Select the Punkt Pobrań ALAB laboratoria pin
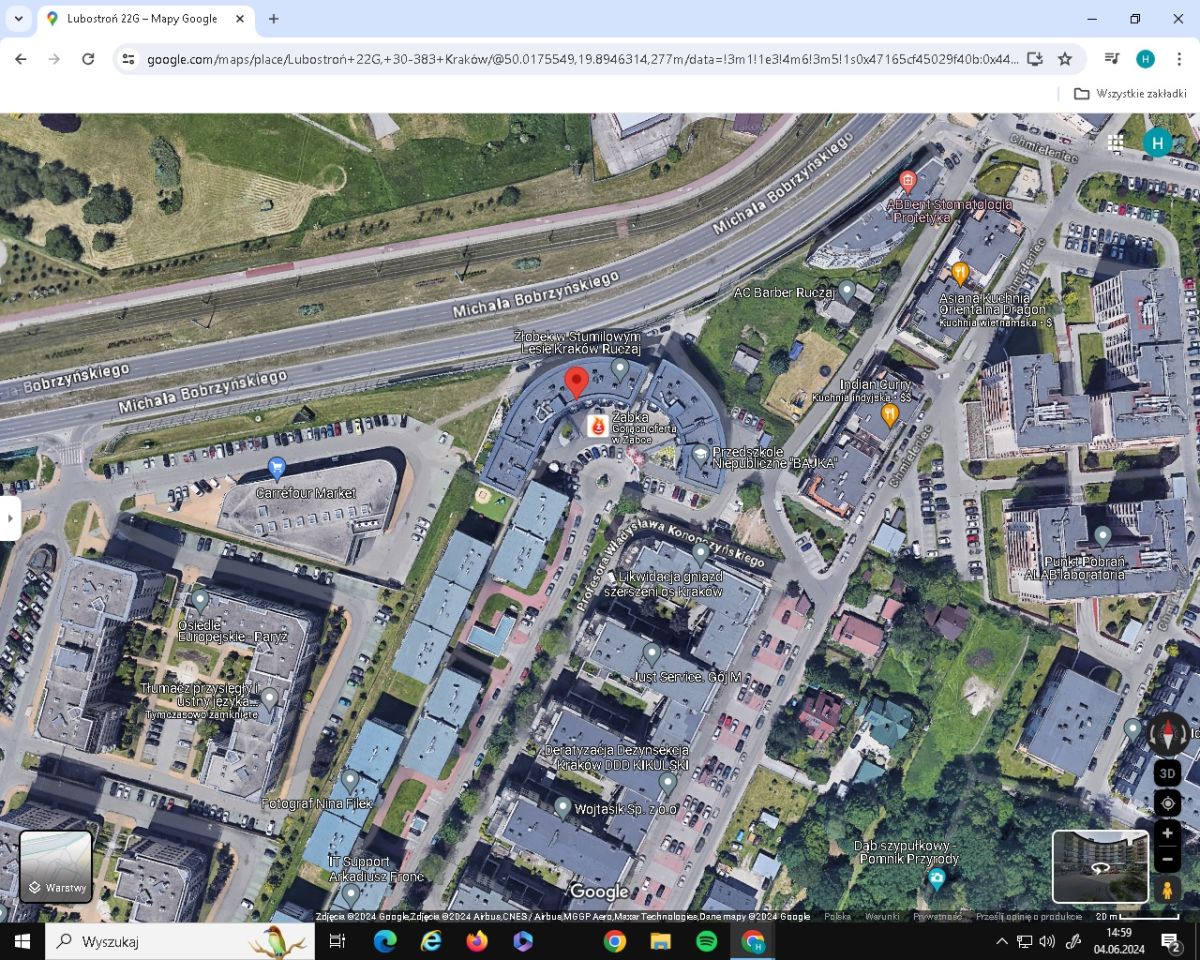 pos(1102,537)
